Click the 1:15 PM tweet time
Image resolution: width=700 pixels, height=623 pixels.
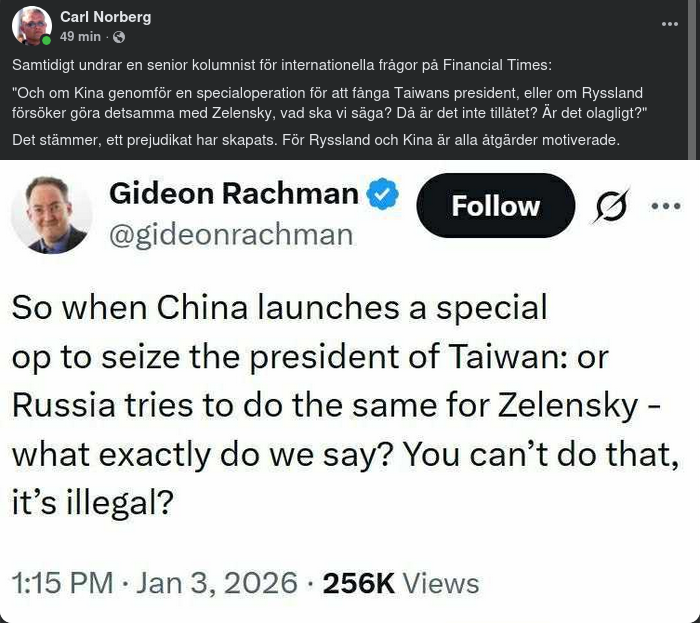(x=54, y=582)
